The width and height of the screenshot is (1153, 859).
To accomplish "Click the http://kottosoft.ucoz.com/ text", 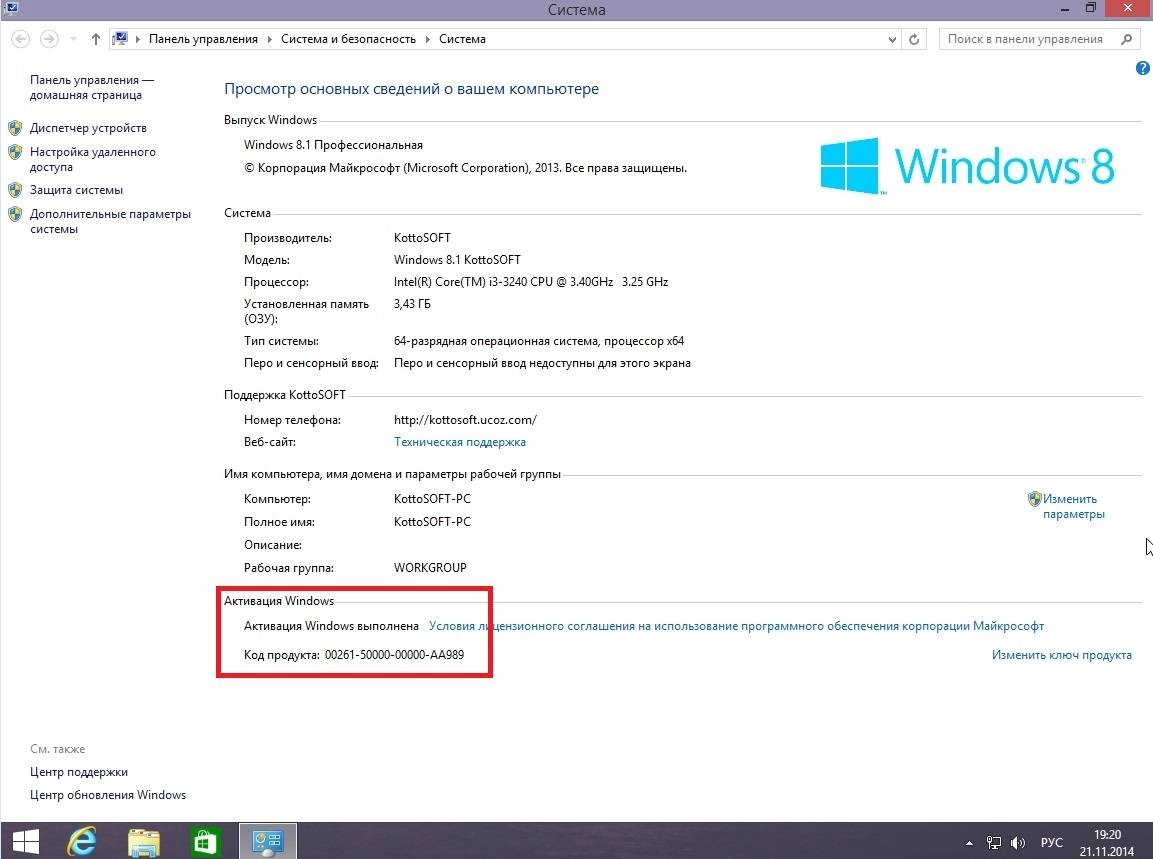I will pos(465,420).
